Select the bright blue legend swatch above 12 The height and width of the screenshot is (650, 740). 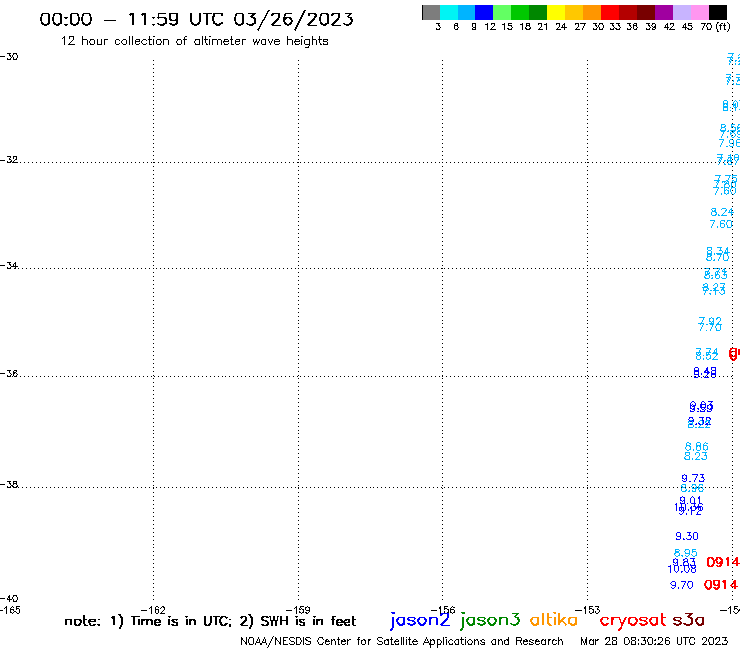coord(484,12)
